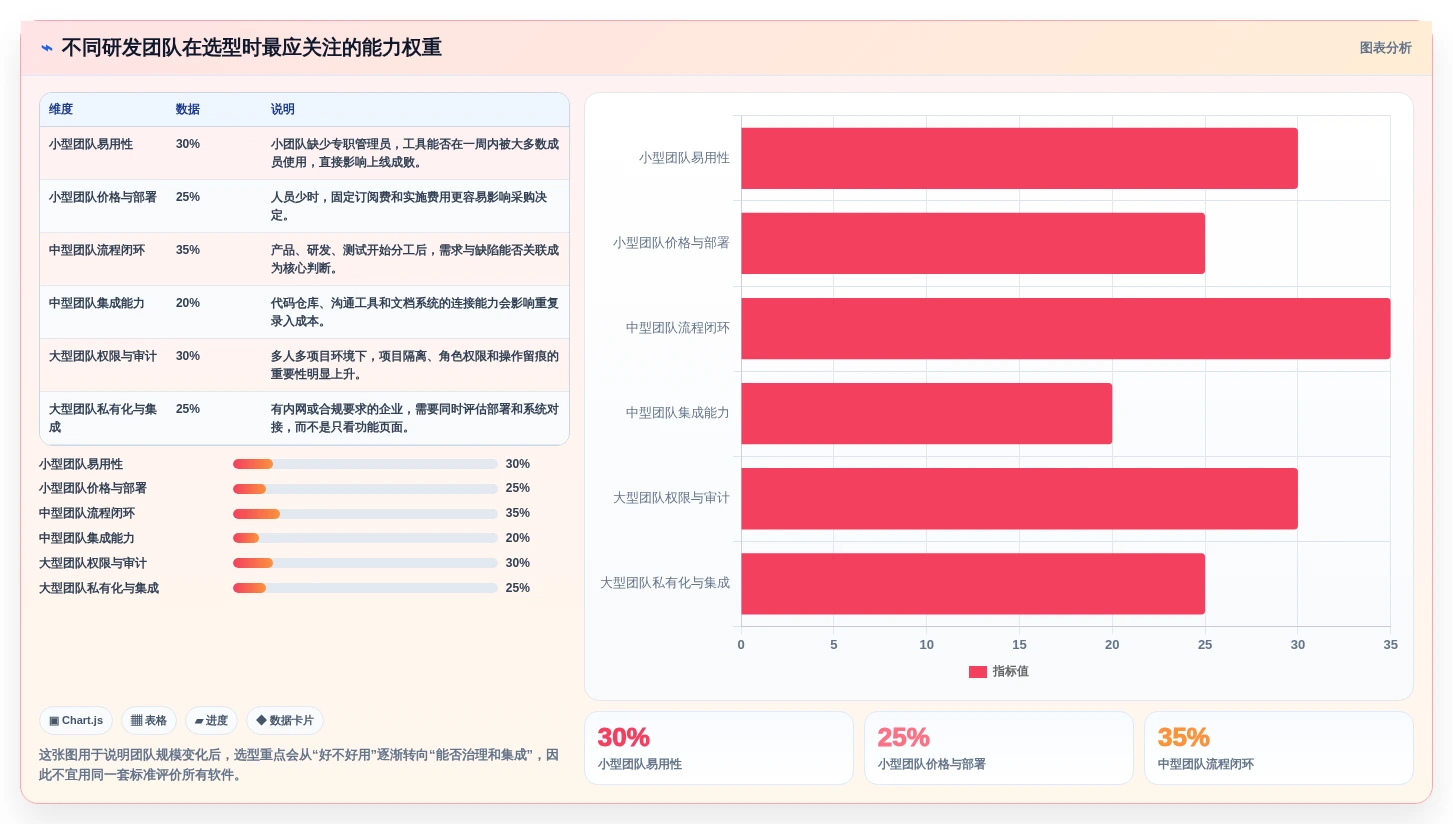1453x824 pixels.
Task: Click the 中型团队集成能力 table row label
Action: [x=97, y=303]
